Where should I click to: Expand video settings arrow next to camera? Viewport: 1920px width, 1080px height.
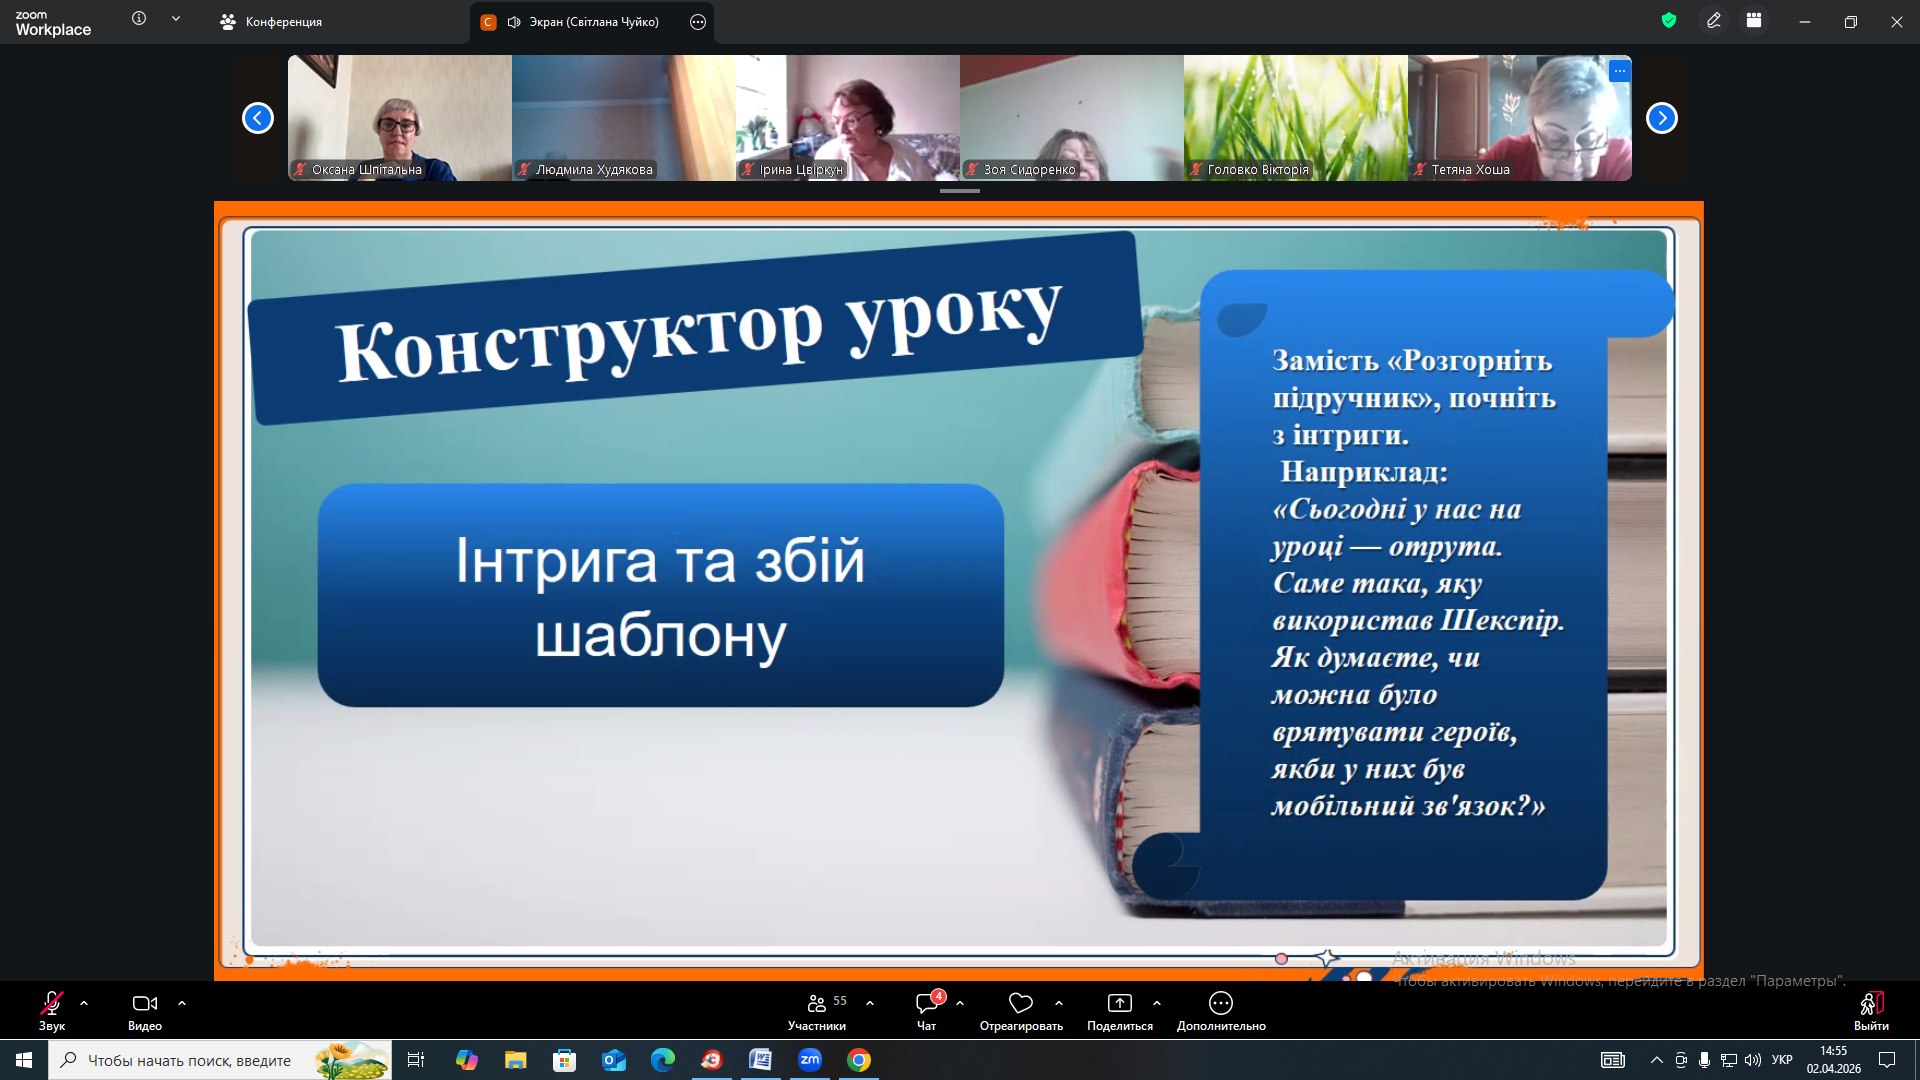click(182, 1003)
